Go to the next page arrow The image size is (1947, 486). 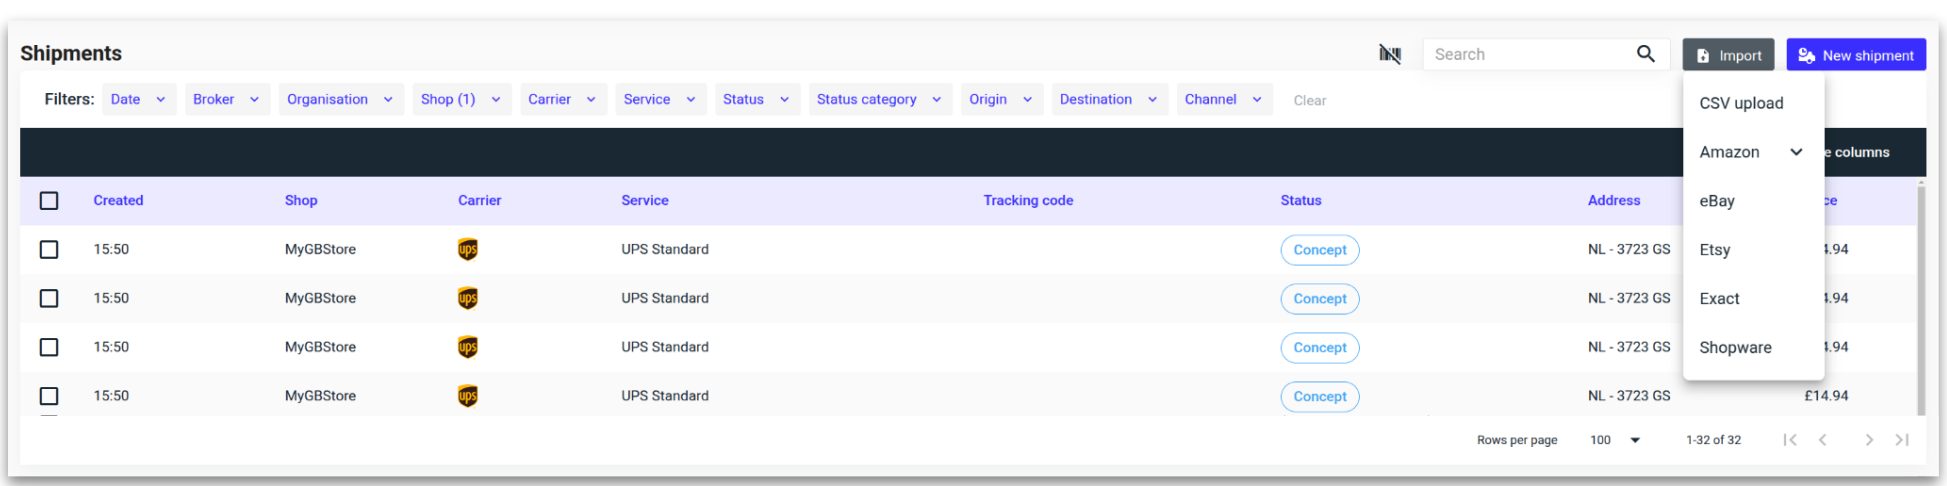pos(1868,440)
